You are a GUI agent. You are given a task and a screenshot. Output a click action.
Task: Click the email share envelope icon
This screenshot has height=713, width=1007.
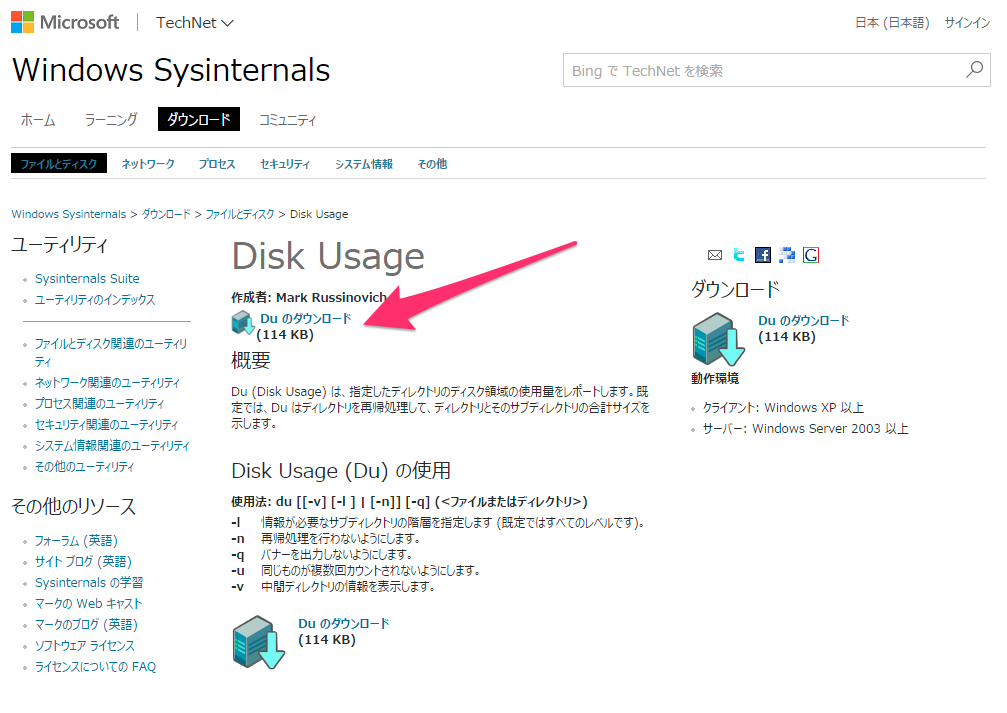pos(715,256)
